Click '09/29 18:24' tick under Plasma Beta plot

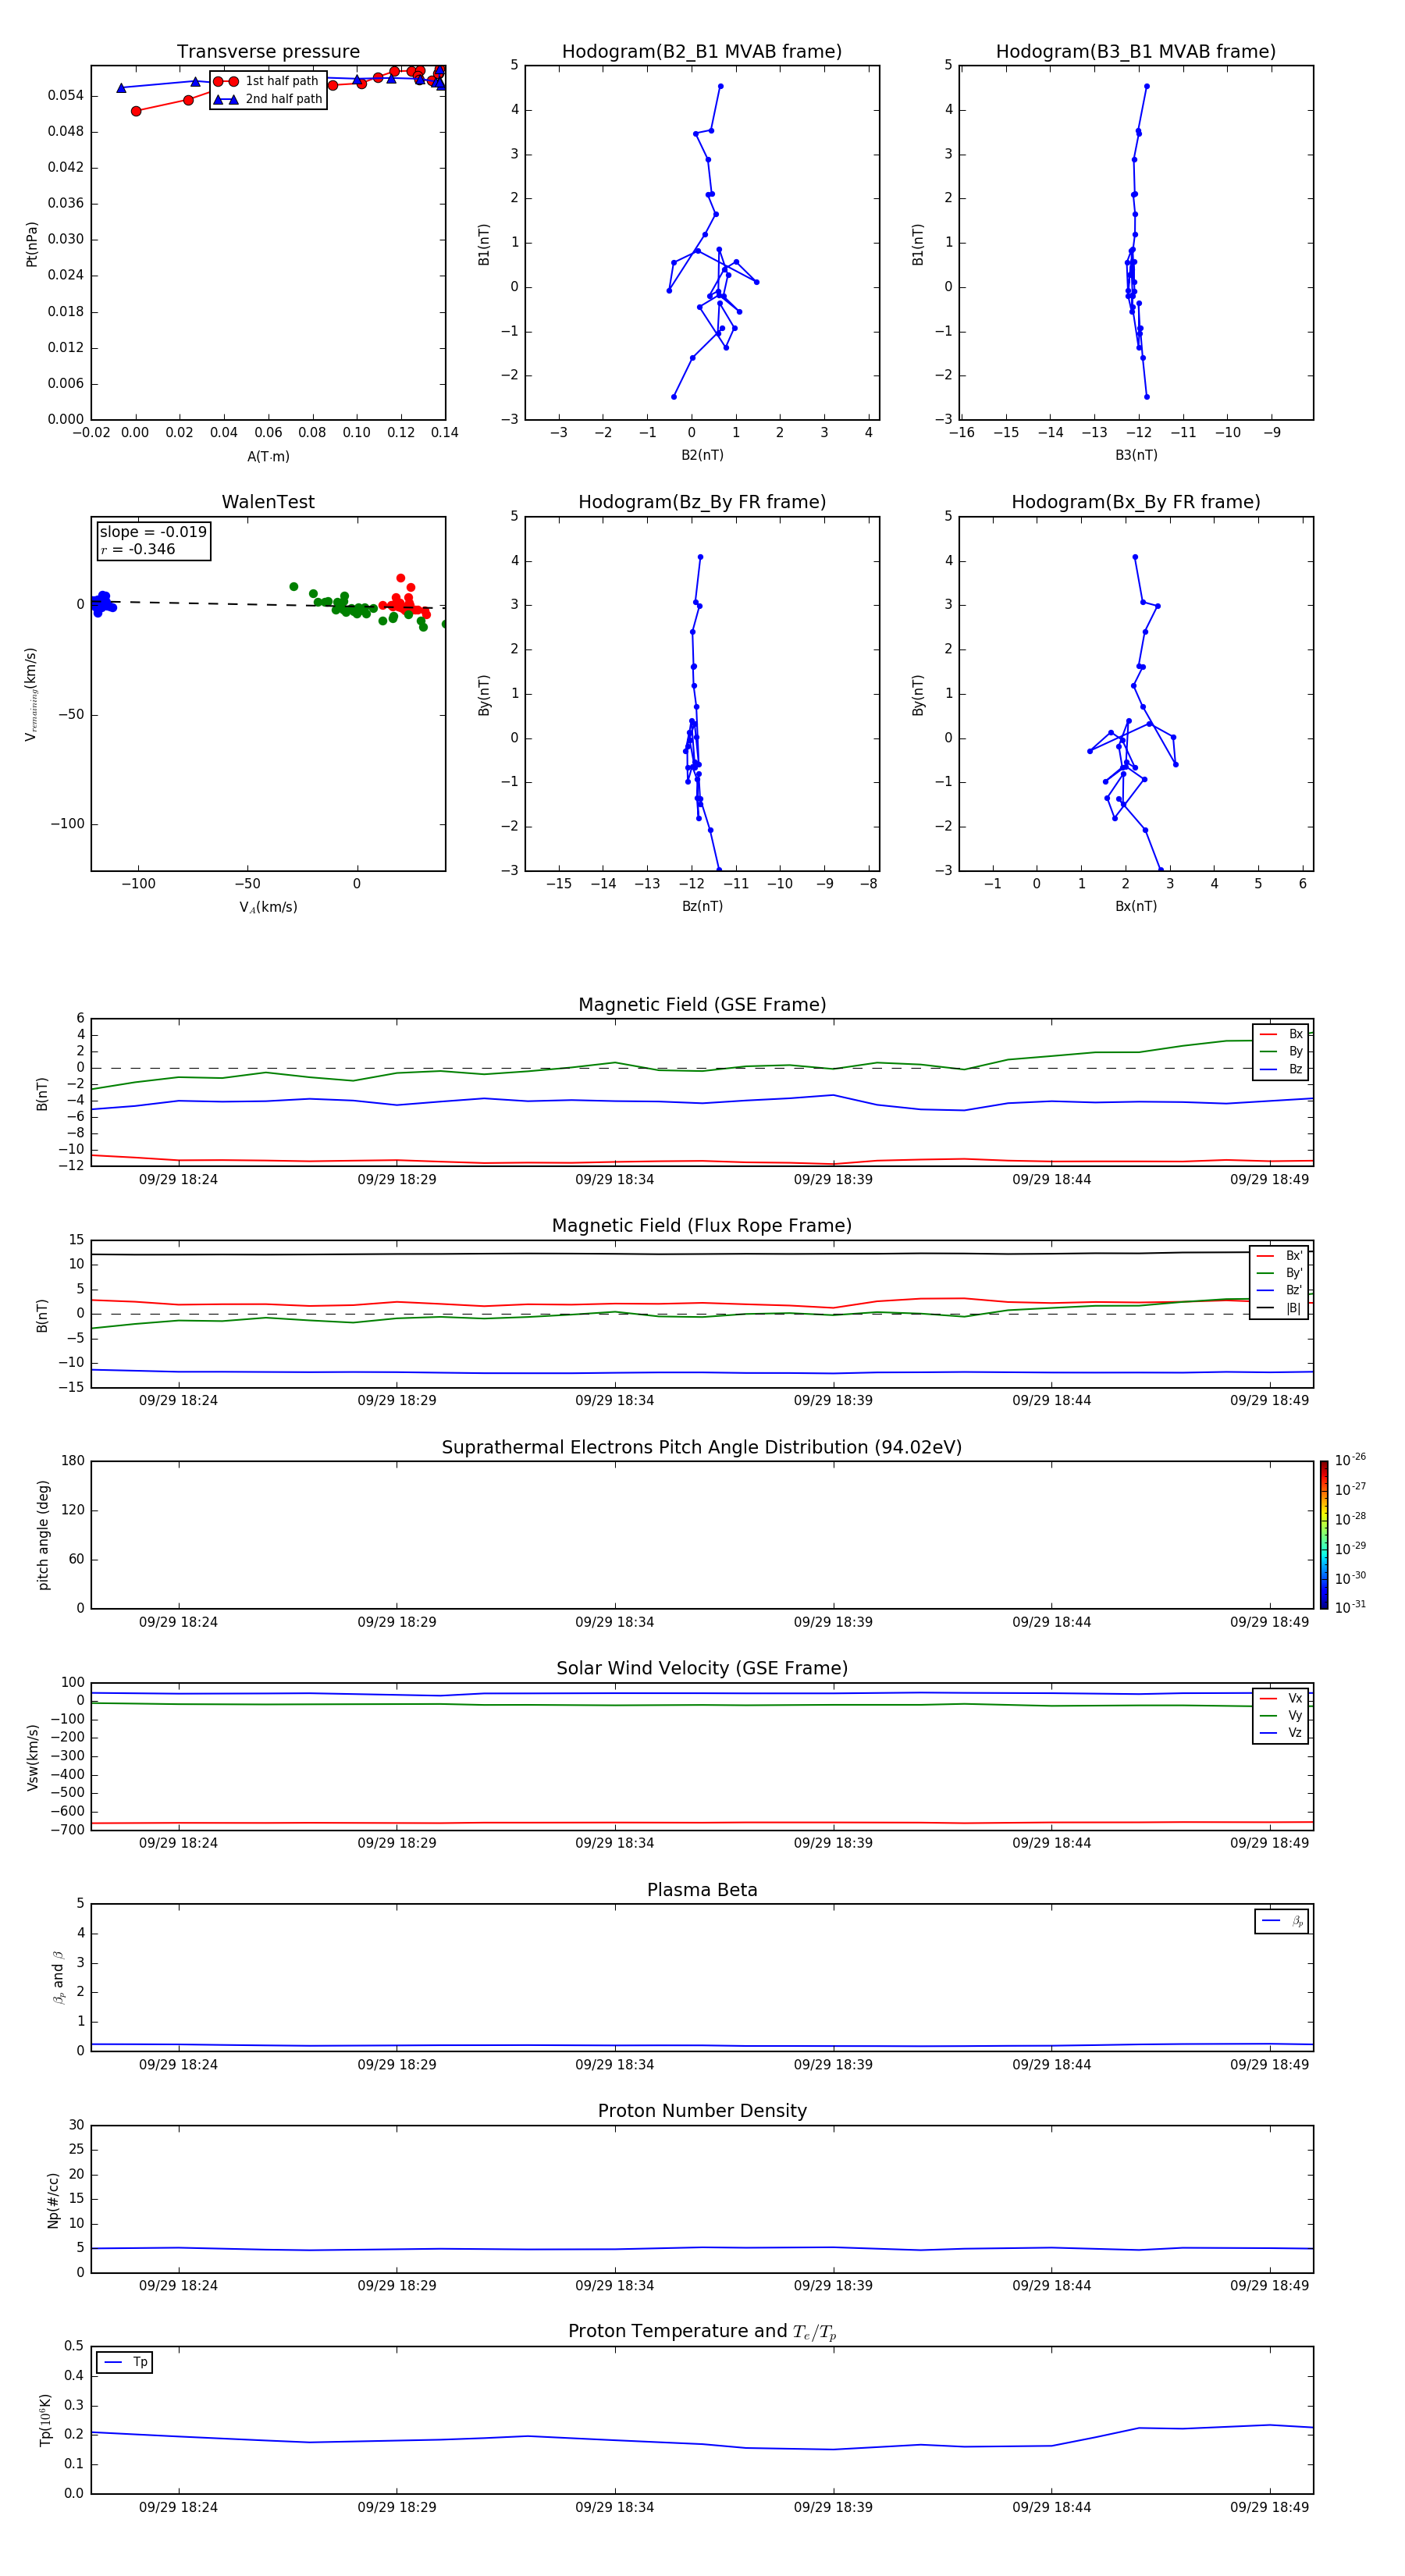coord(178,2064)
